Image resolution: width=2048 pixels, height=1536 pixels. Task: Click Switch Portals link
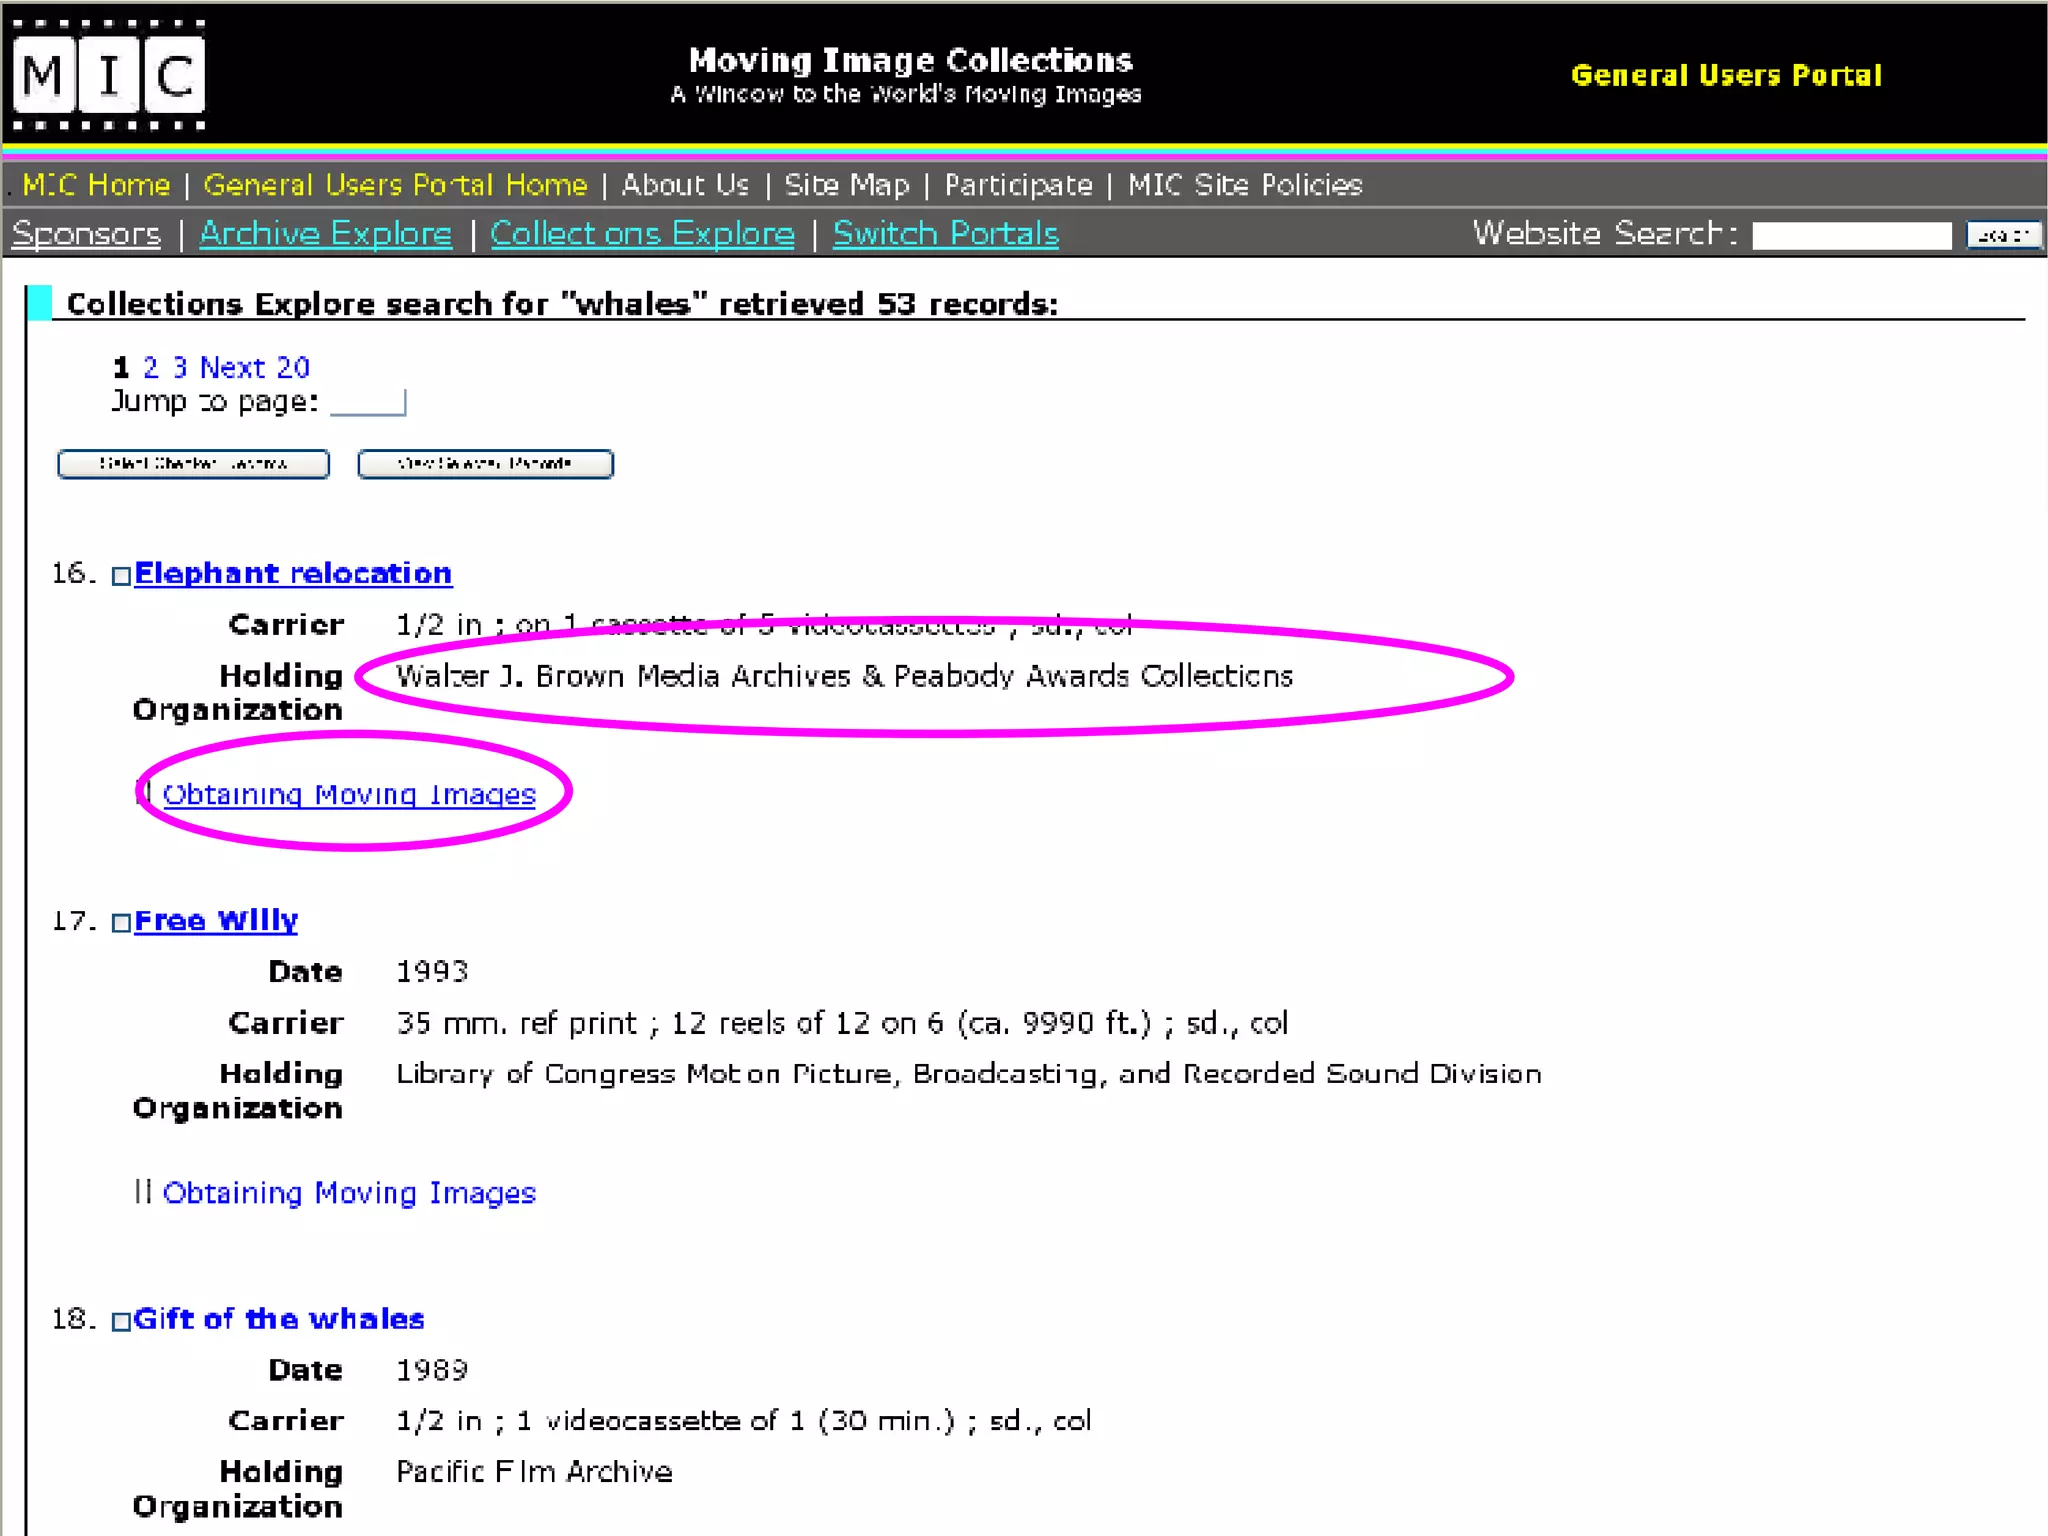click(x=945, y=234)
